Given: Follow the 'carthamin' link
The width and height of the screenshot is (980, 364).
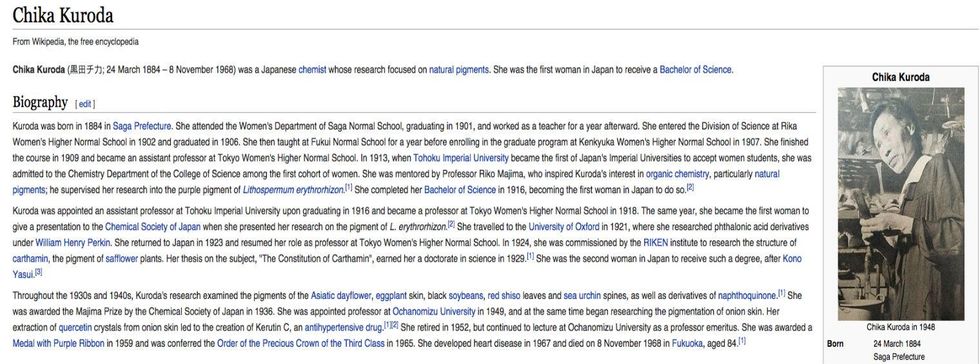Looking at the screenshot, I should pyautogui.click(x=30, y=258).
